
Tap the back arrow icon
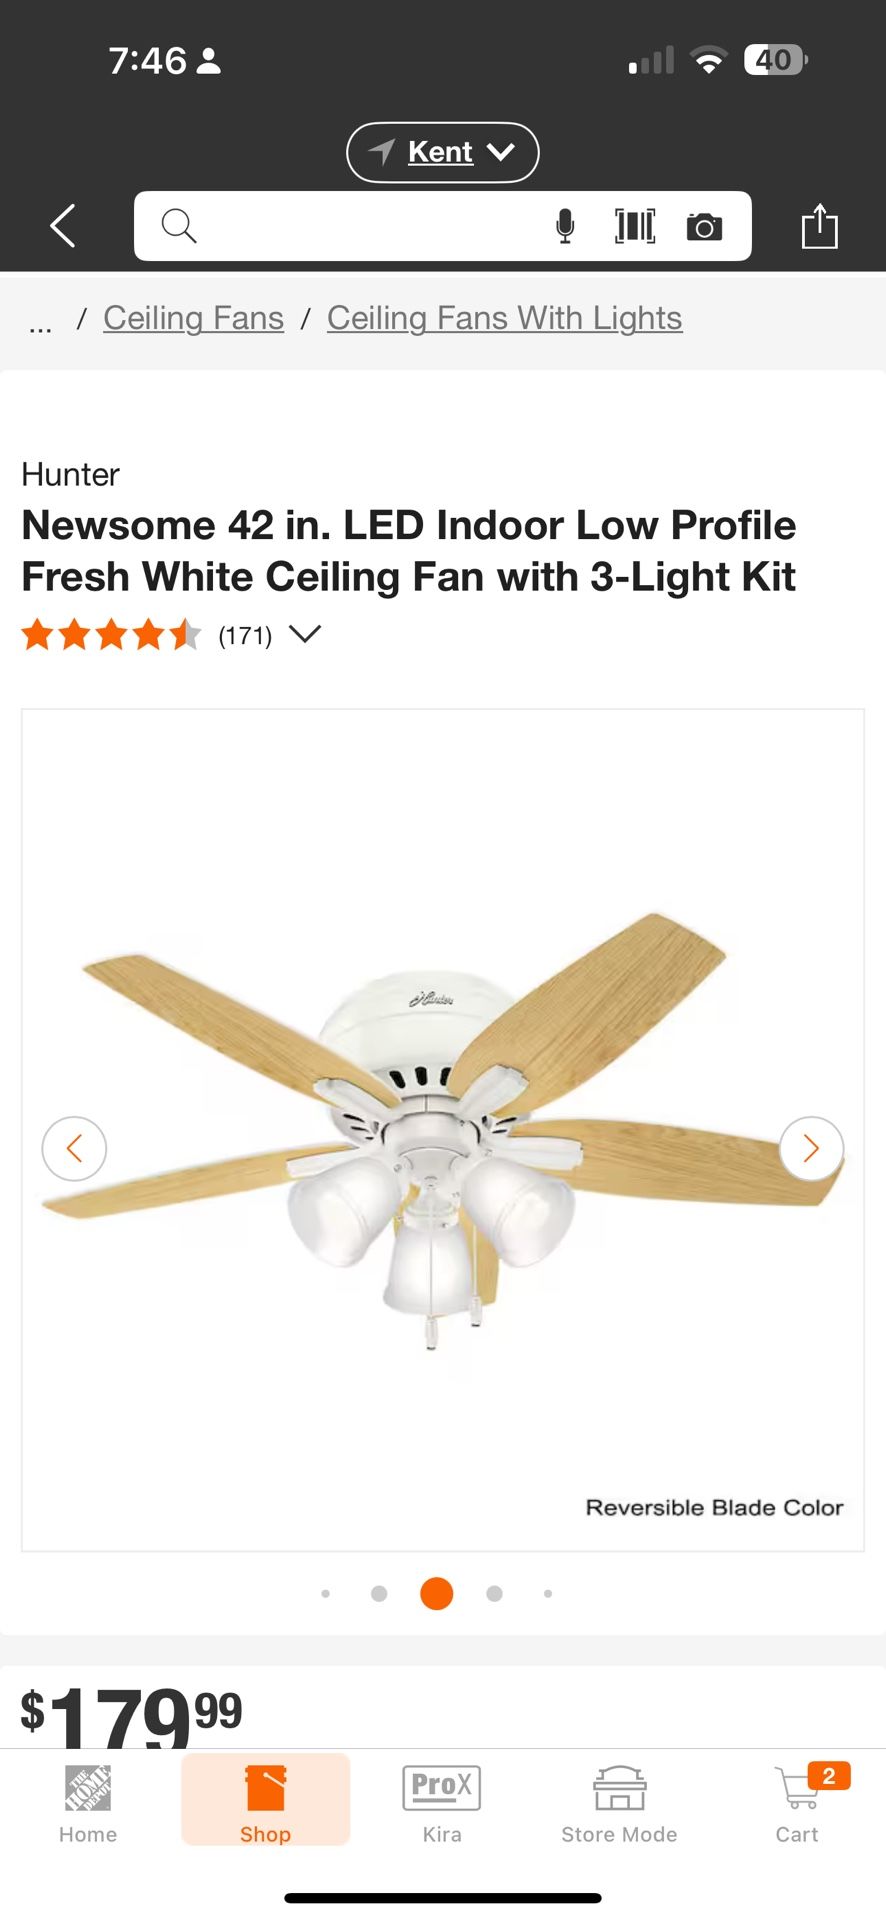point(63,226)
